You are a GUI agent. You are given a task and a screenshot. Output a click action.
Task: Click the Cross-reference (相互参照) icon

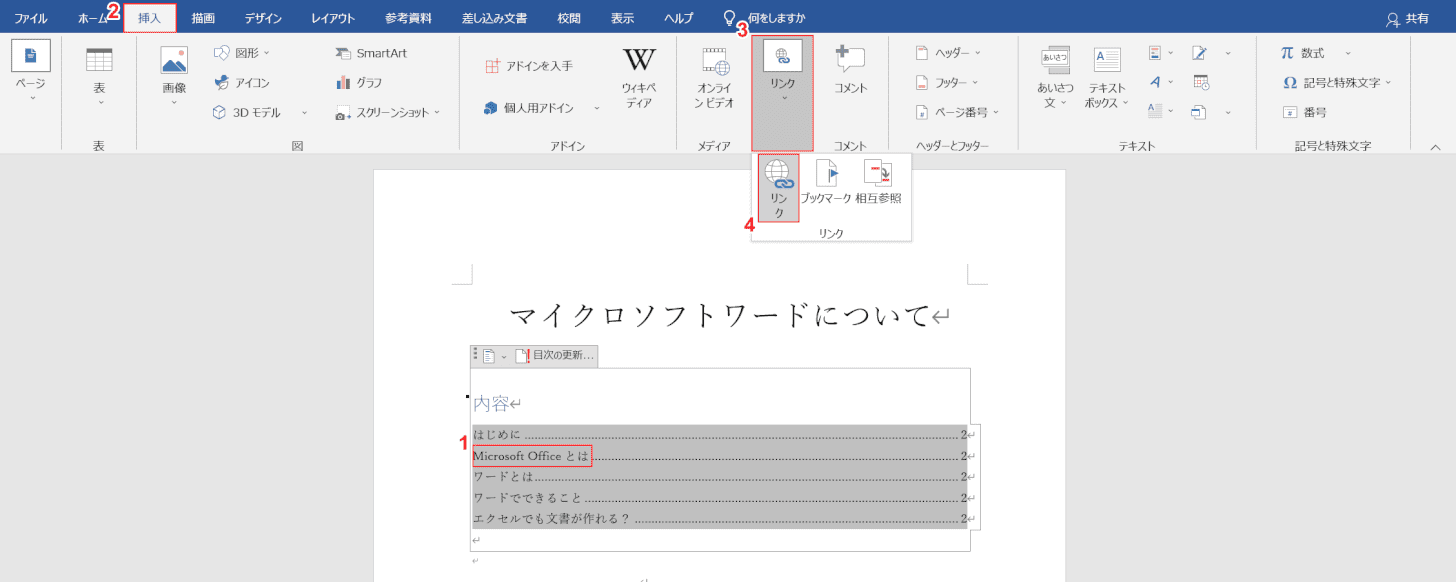pyautogui.click(x=878, y=172)
